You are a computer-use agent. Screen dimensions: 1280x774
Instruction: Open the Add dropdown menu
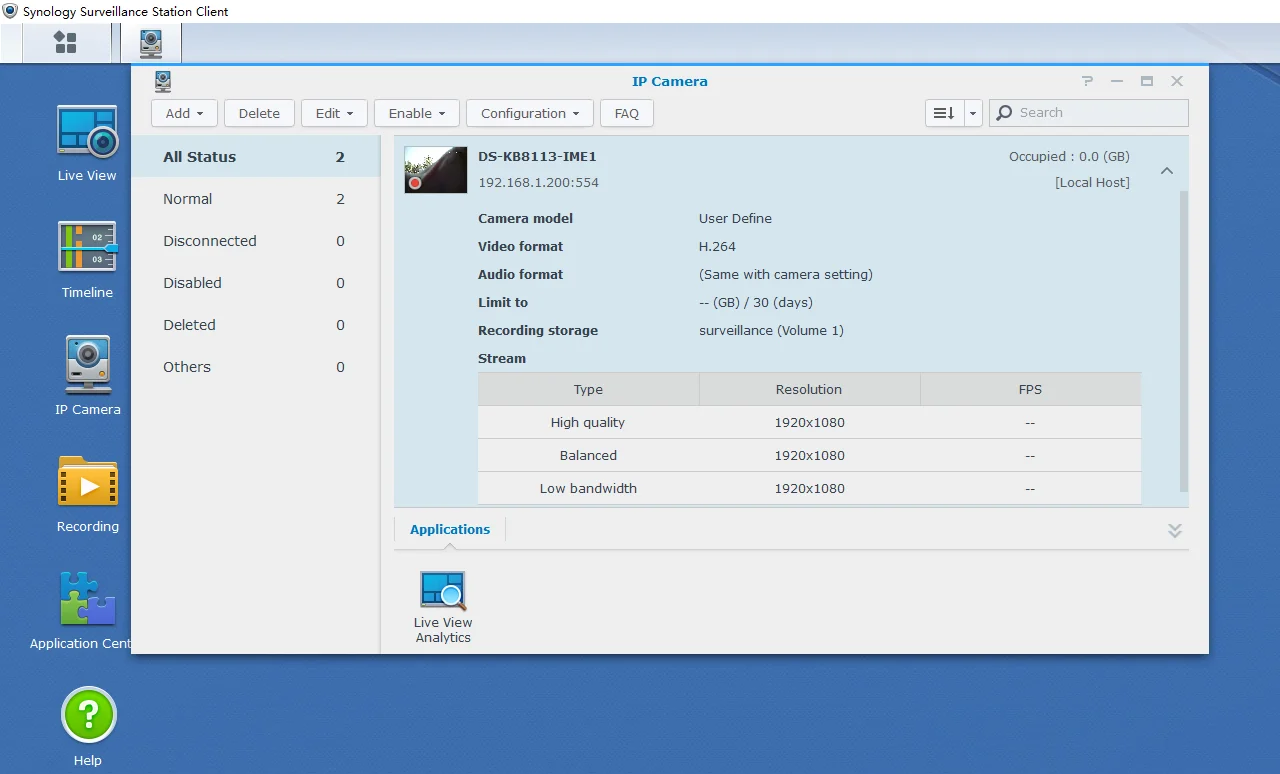coord(184,113)
